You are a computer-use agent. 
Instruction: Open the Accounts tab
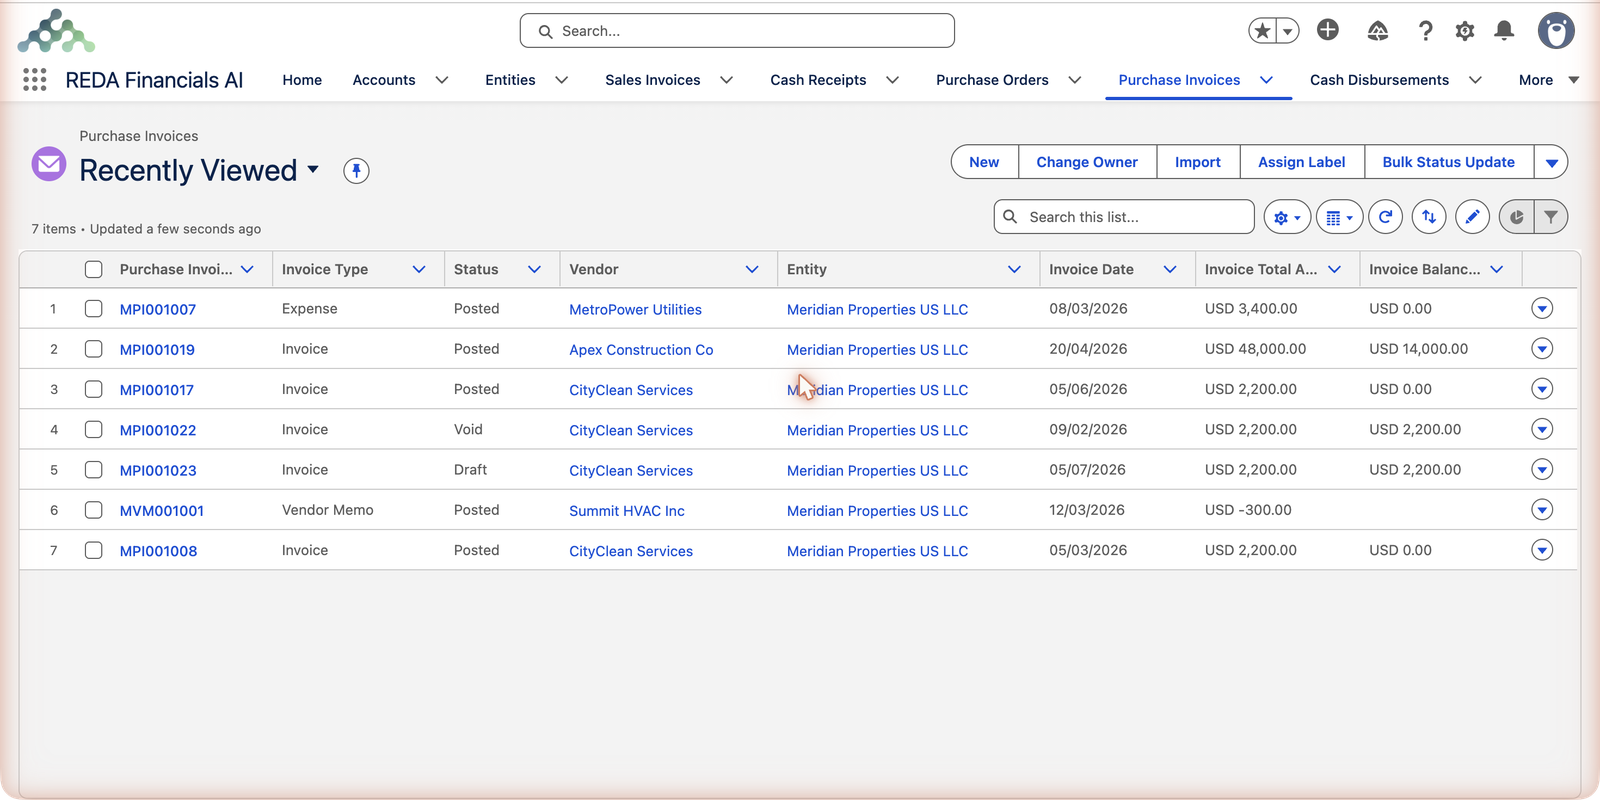(x=384, y=80)
